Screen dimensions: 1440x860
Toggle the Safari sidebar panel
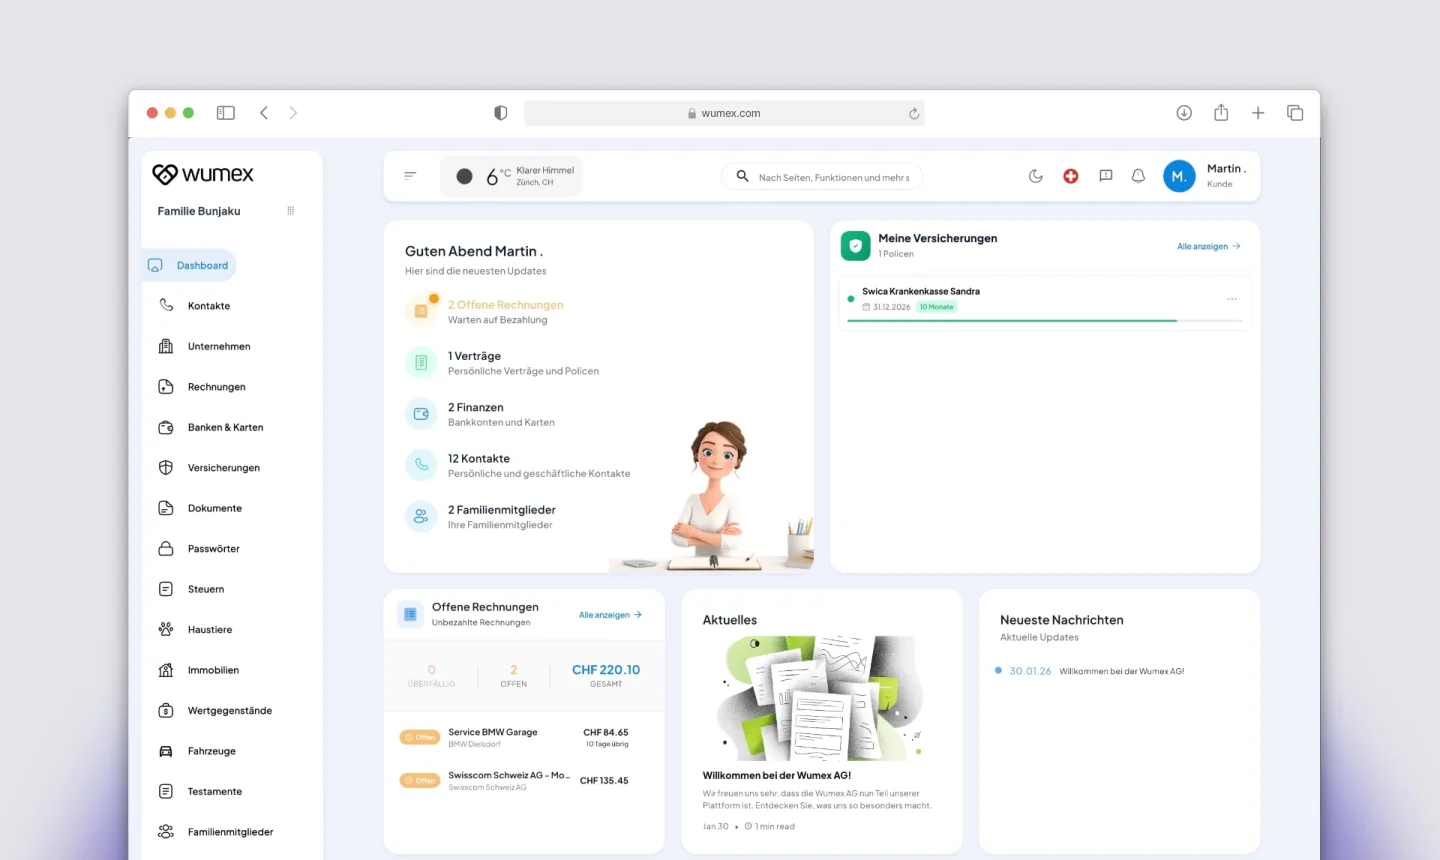(x=226, y=113)
